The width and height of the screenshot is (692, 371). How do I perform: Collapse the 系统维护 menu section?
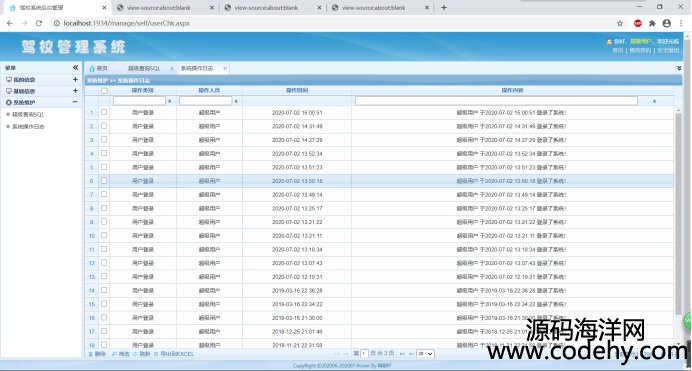click(x=75, y=102)
